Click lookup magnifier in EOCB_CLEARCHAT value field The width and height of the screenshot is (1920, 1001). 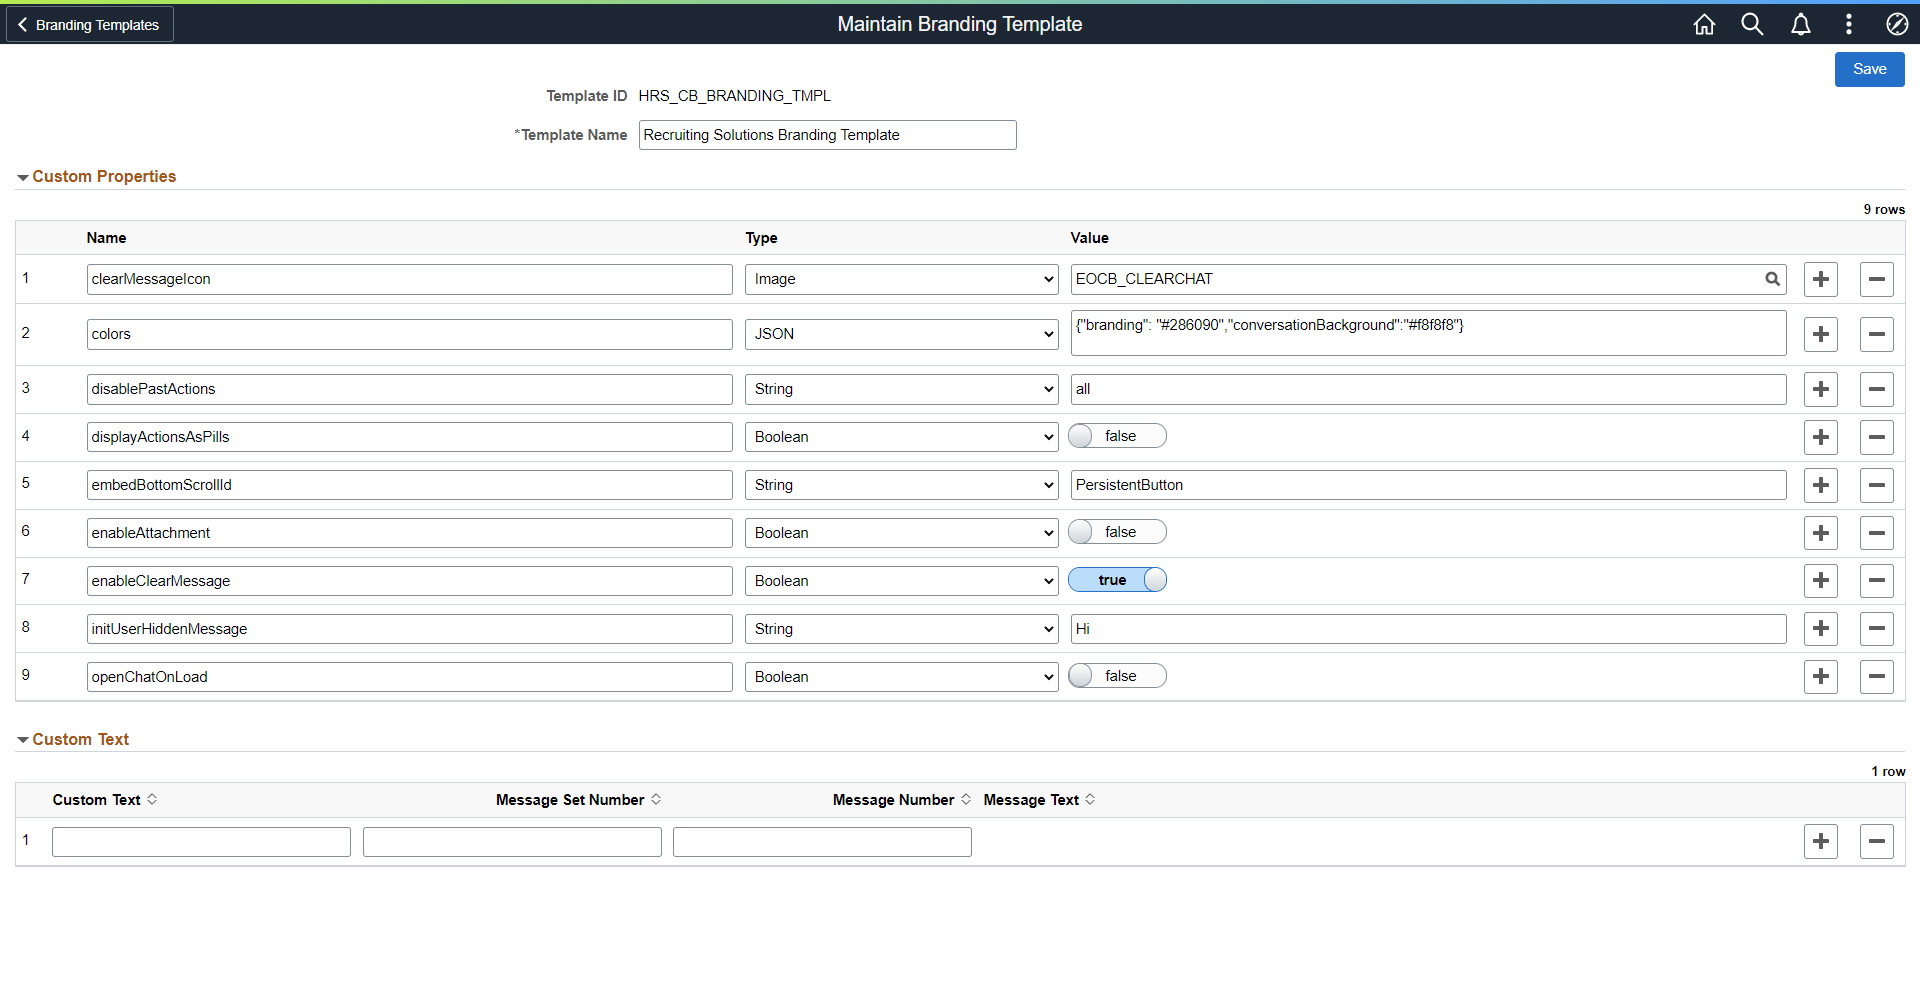[x=1772, y=279]
